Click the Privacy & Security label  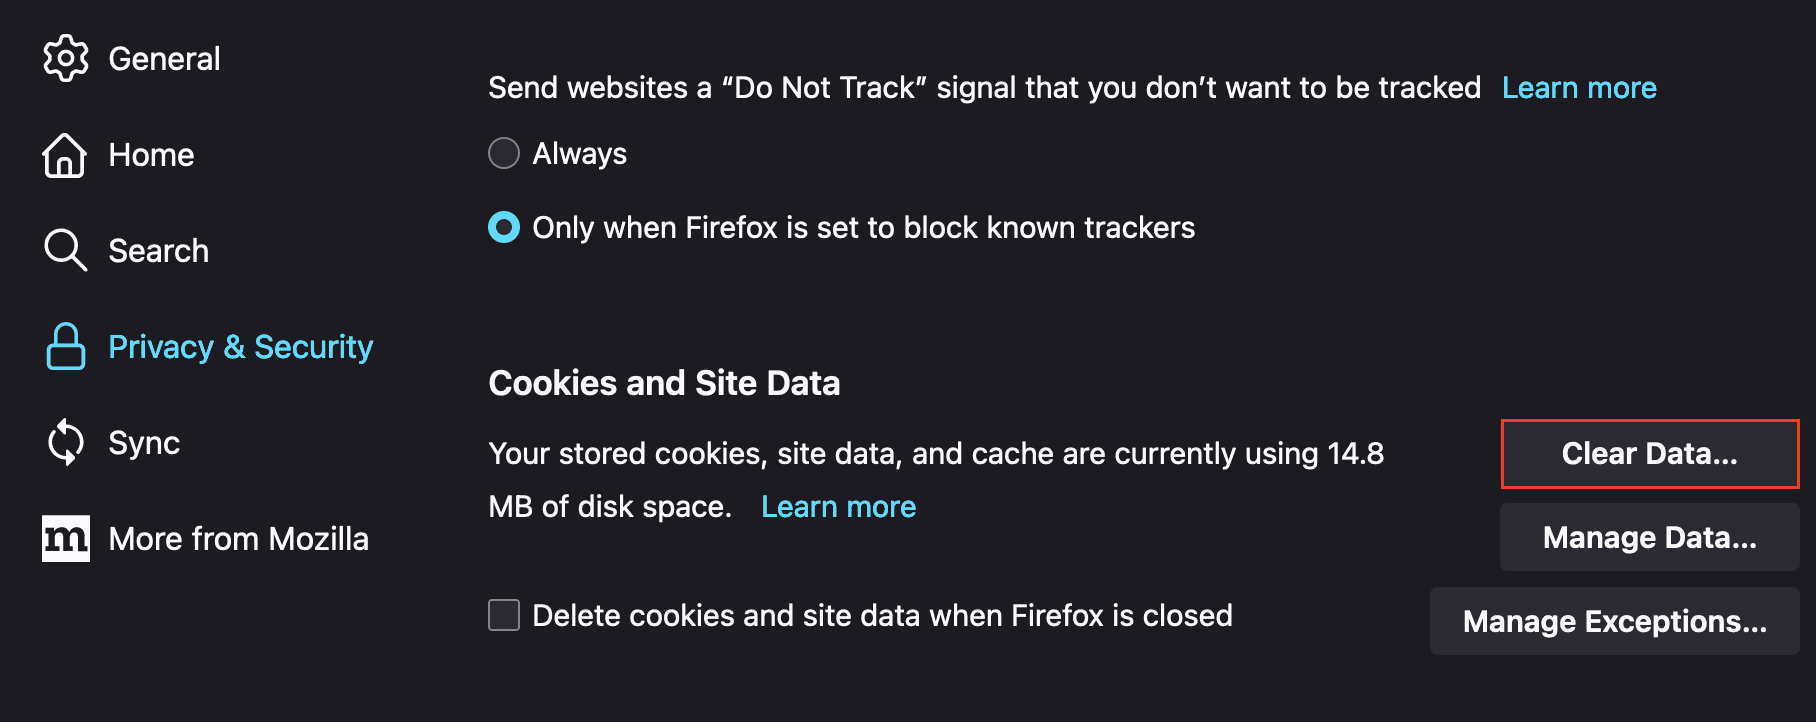pos(240,347)
